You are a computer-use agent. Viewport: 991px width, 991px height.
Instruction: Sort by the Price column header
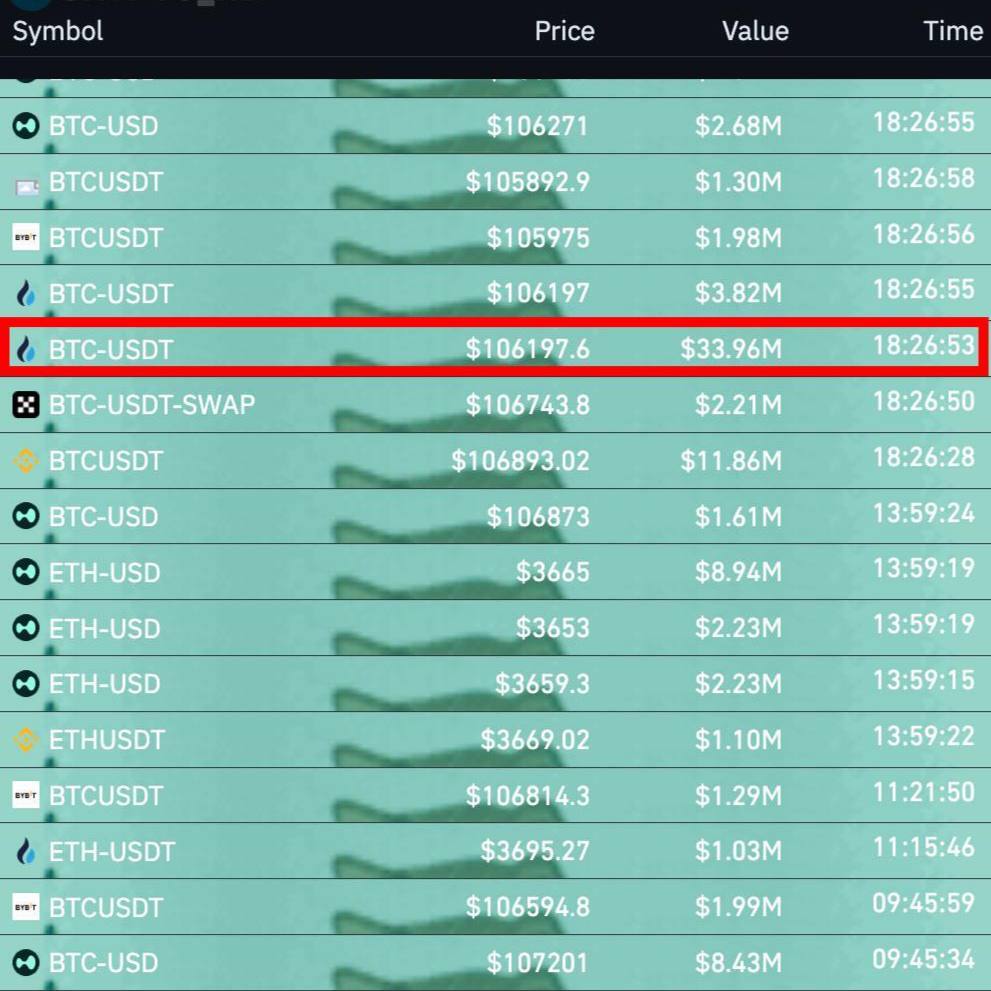pyautogui.click(x=564, y=31)
